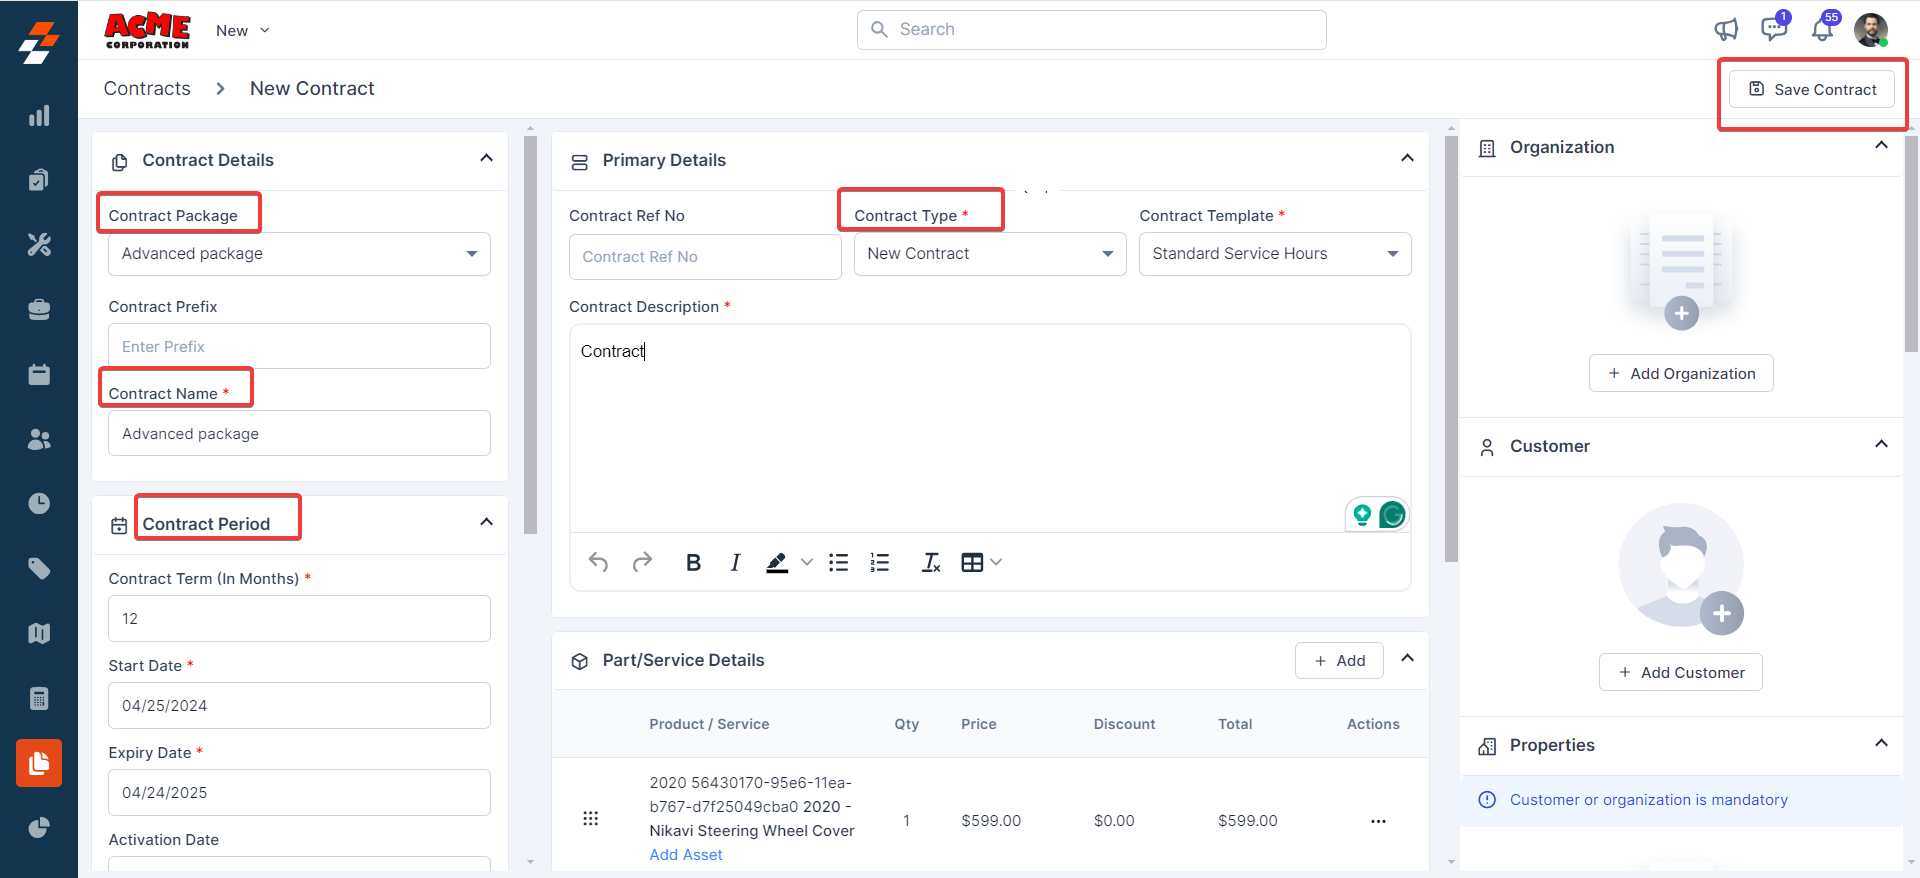Open the chat messages icon

tap(1774, 29)
